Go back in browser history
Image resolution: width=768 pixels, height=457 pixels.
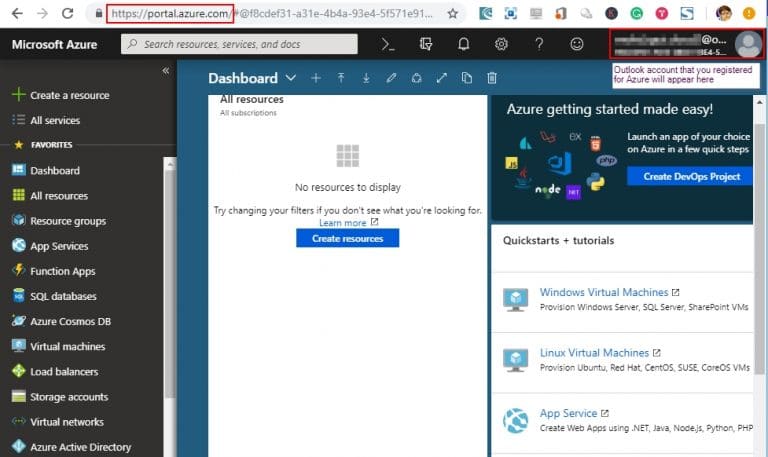pos(17,14)
